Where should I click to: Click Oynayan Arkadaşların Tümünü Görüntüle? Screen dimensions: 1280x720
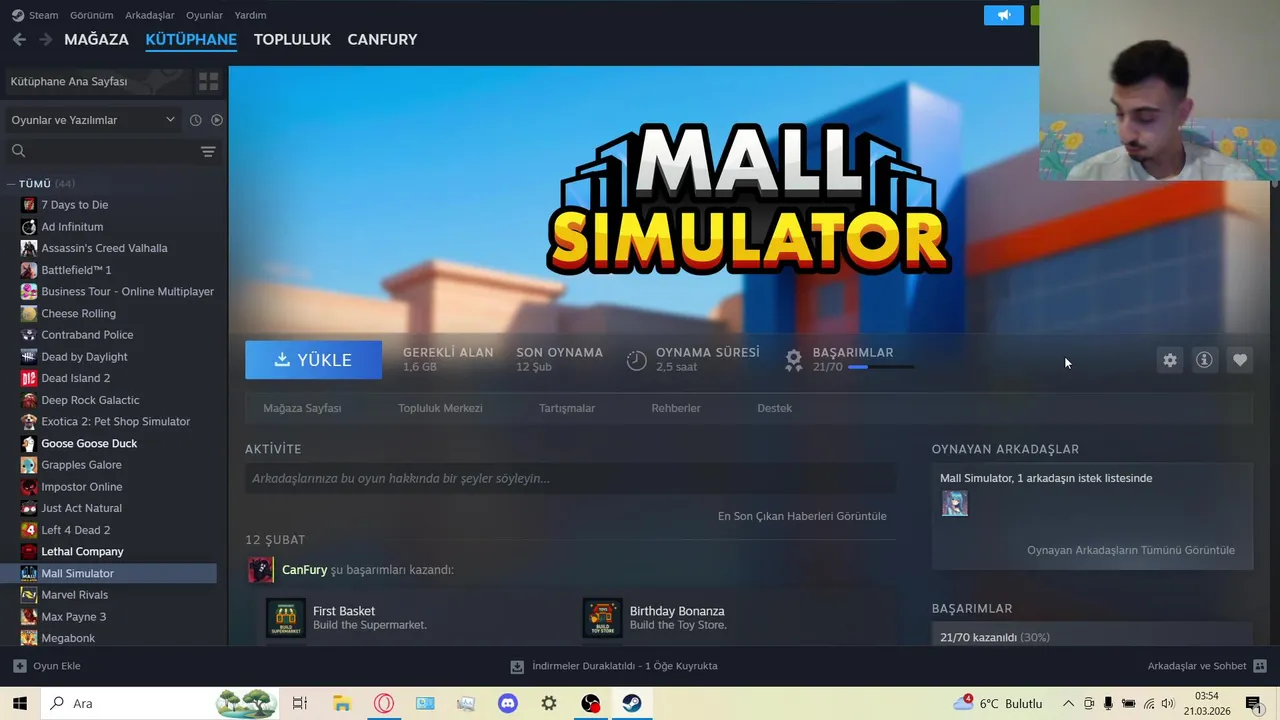(1130, 550)
